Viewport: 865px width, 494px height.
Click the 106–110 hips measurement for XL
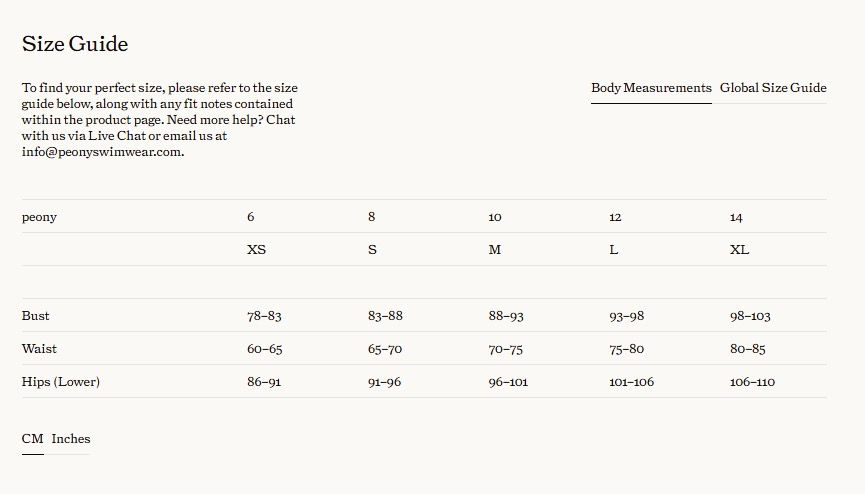[x=752, y=382]
